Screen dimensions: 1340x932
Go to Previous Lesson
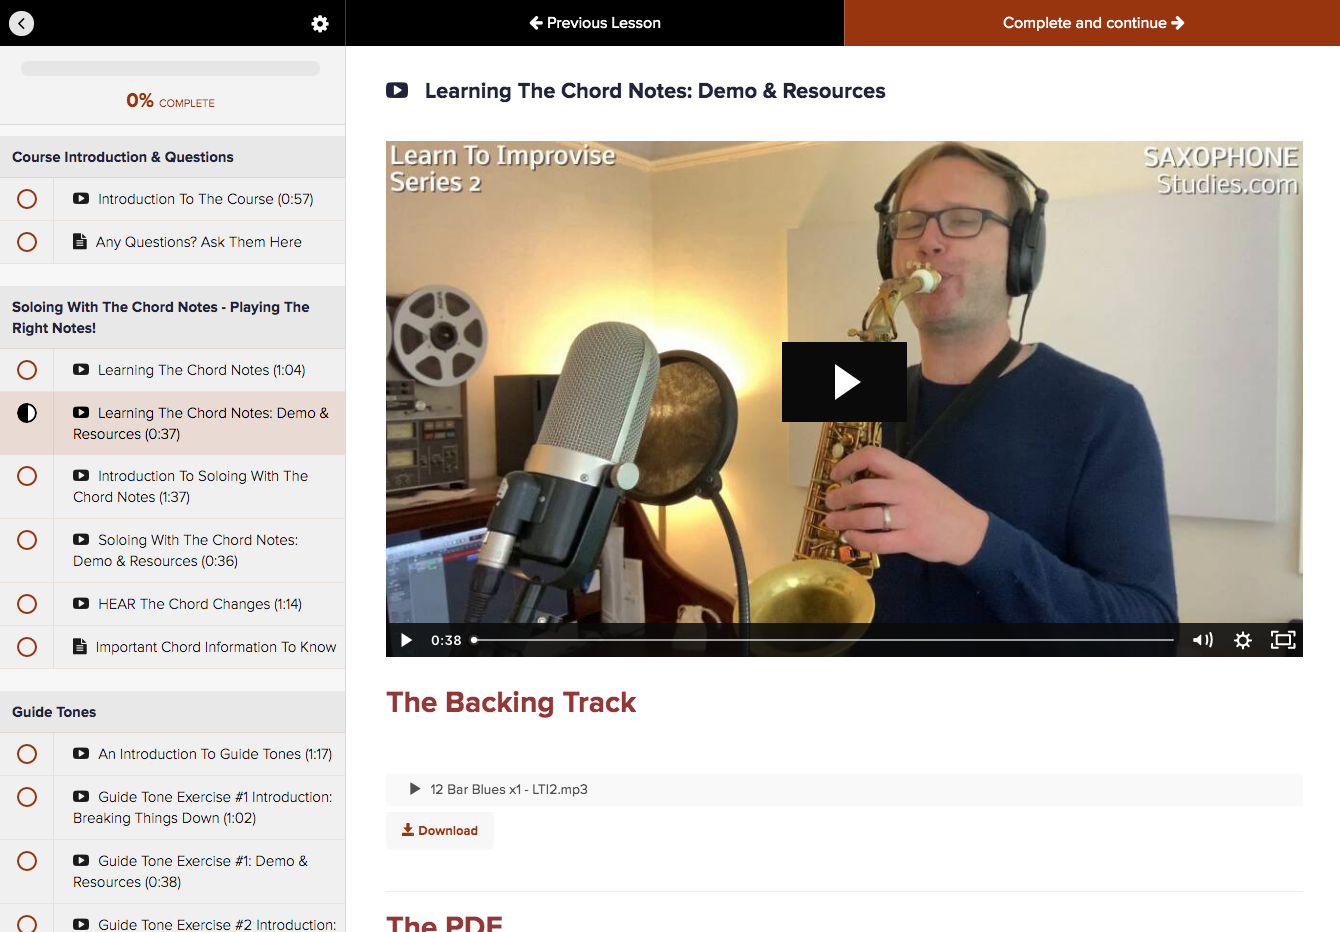pos(595,23)
